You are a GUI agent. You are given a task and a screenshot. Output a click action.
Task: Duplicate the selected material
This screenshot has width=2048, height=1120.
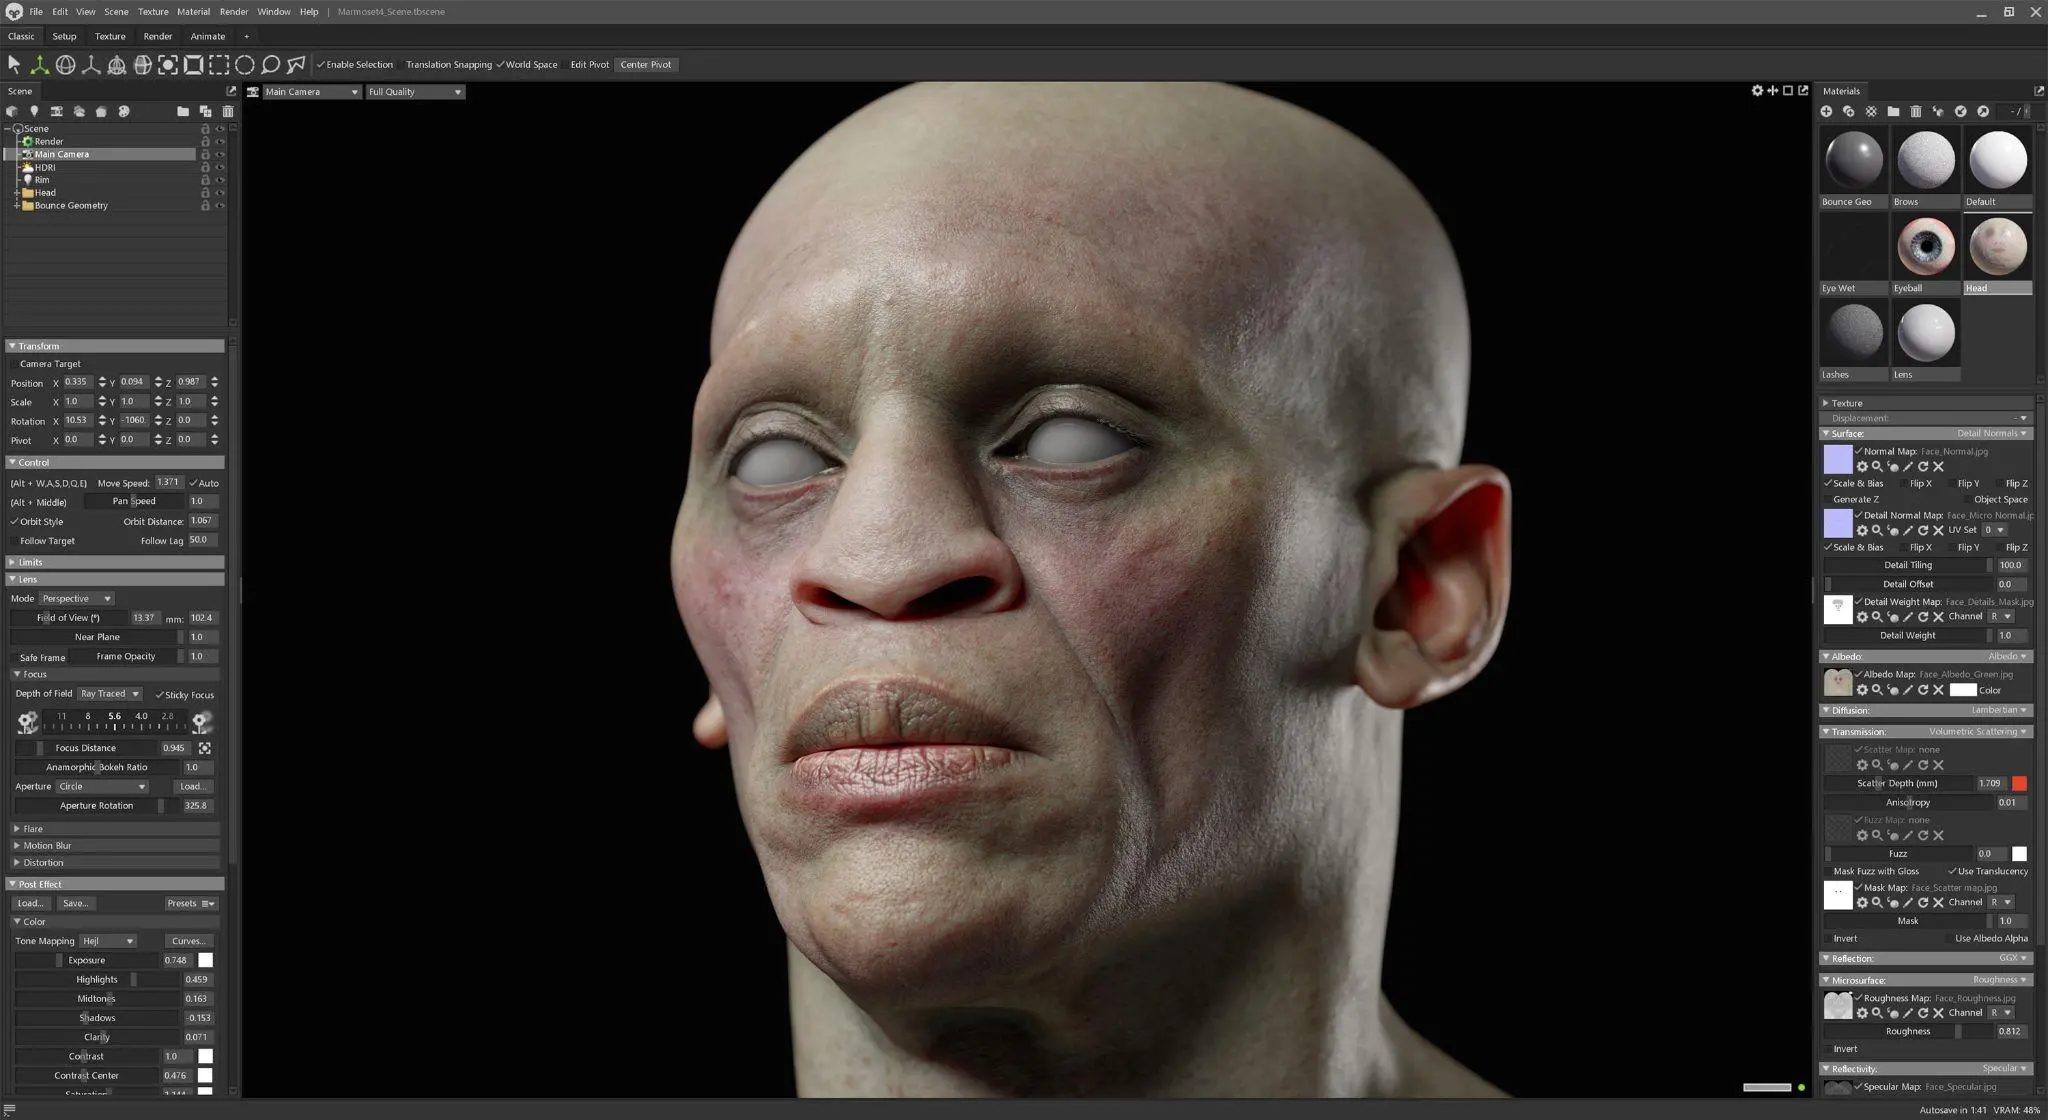[x=1848, y=112]
